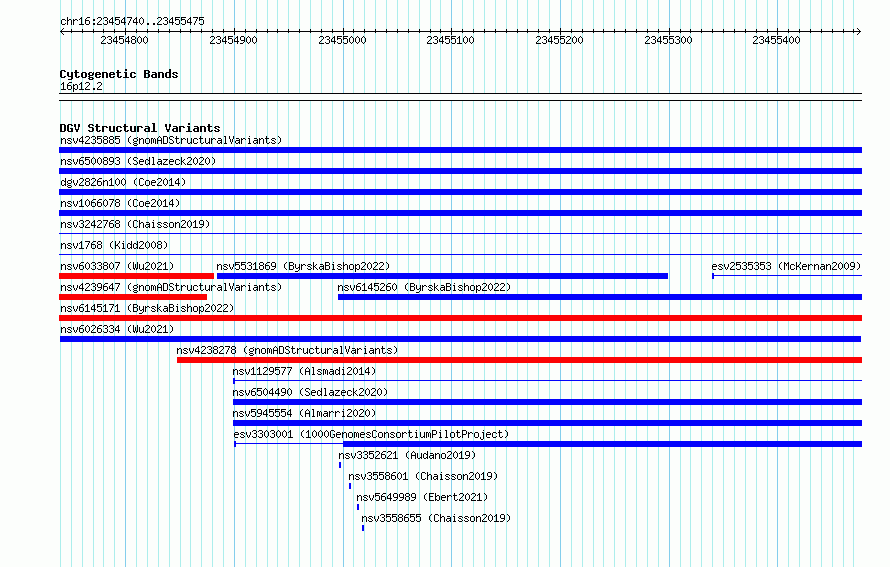Click the nsv1066078 Coe2014 label
Image resolution: width=890 pixels, height=567 pixels.
pyautogui.click(x=120, y=203)
